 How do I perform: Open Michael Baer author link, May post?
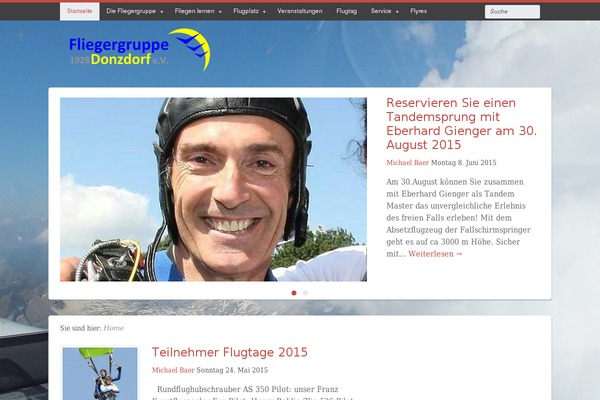tap(173, 370)
